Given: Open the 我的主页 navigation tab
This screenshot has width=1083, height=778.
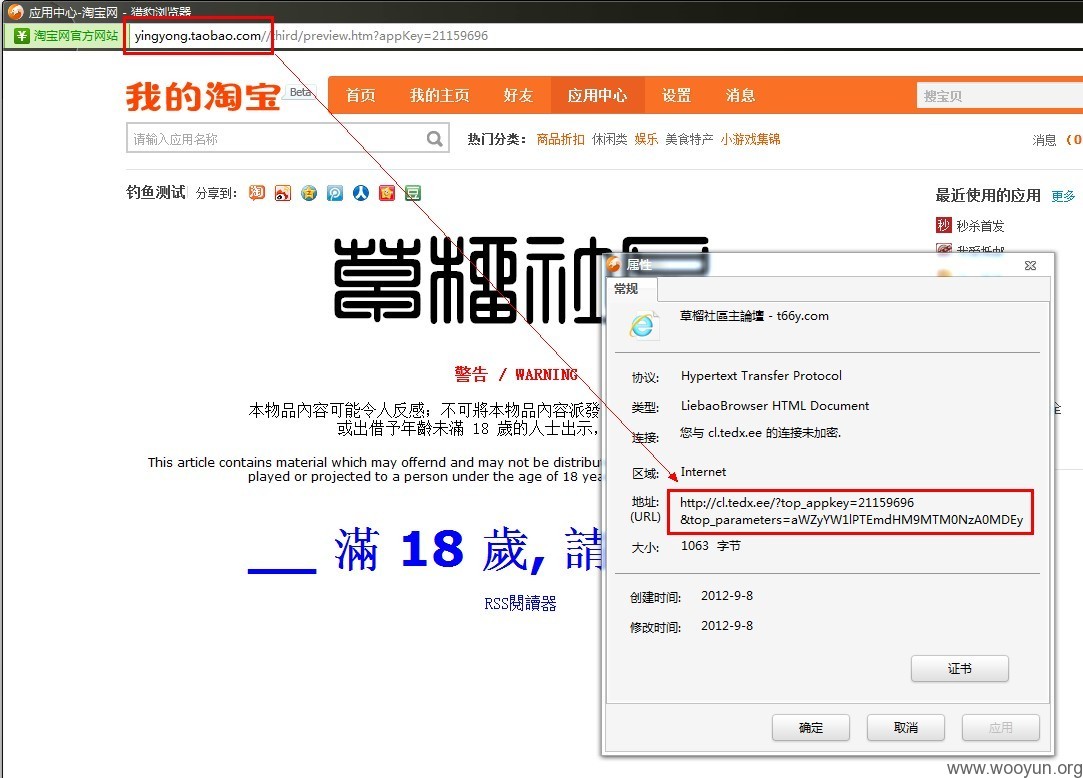Looking at the screenshot, I should [439, 95].
